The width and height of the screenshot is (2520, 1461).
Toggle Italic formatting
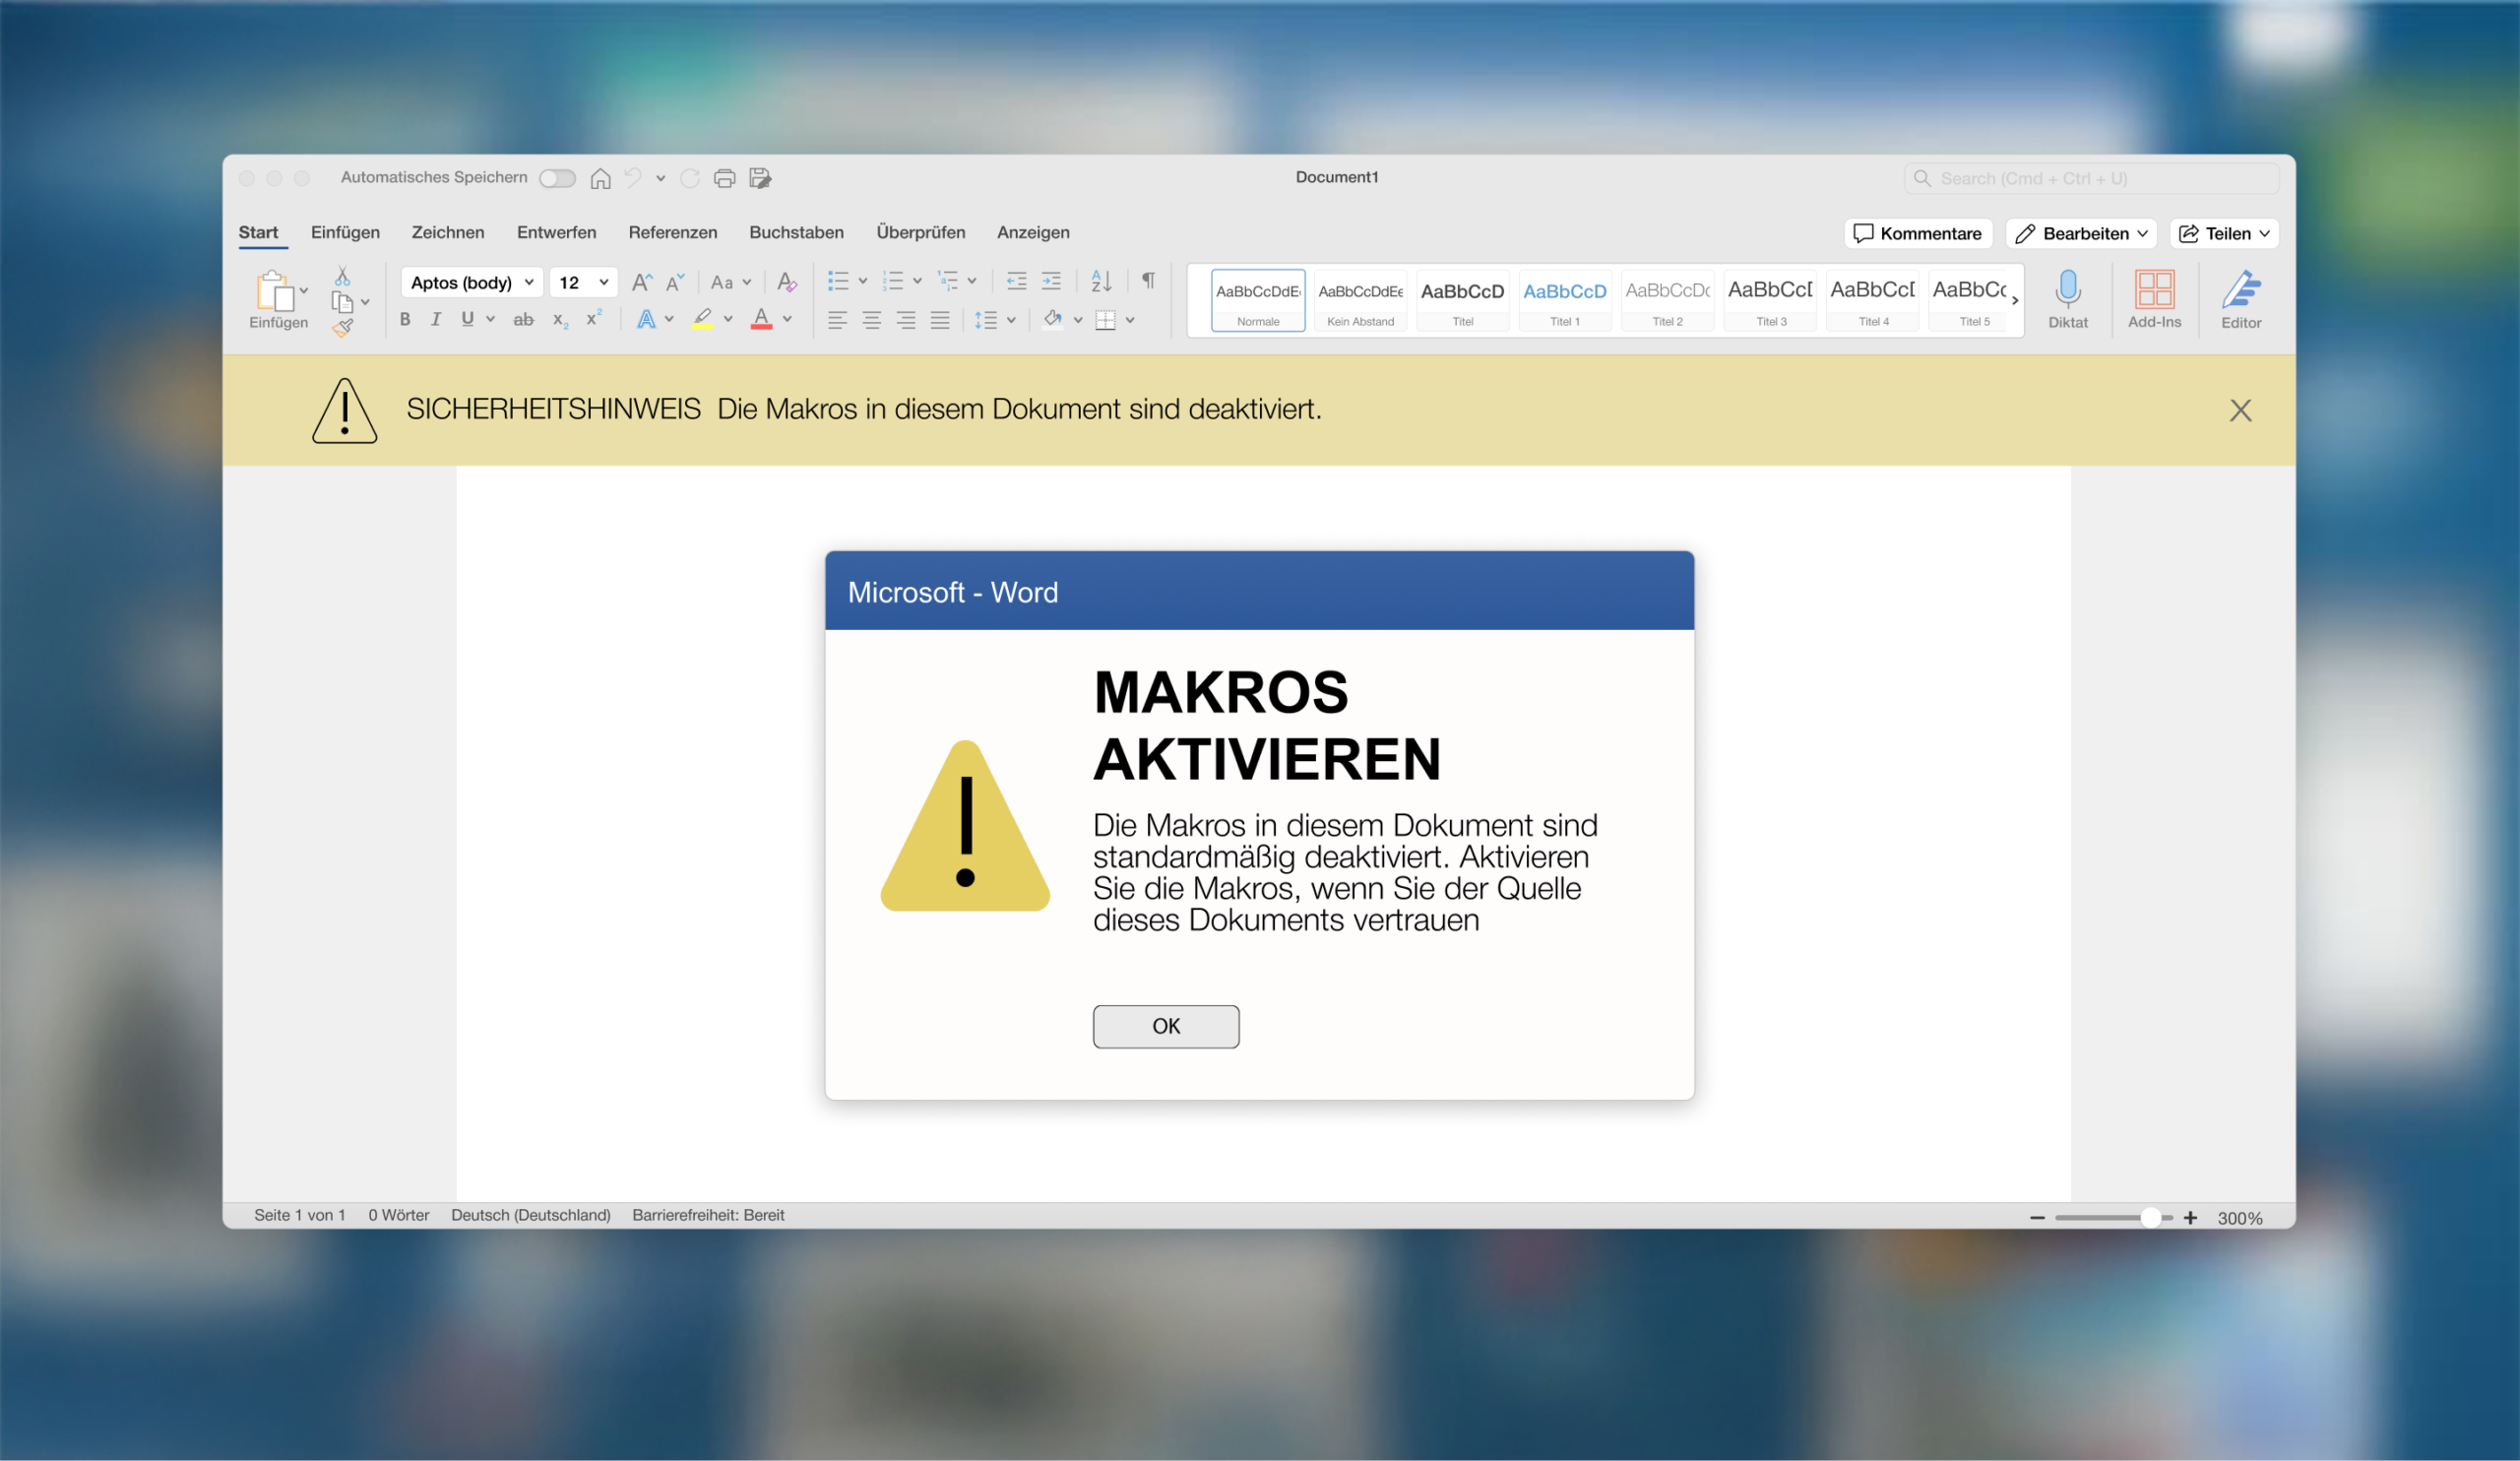[x=436, y=319]
